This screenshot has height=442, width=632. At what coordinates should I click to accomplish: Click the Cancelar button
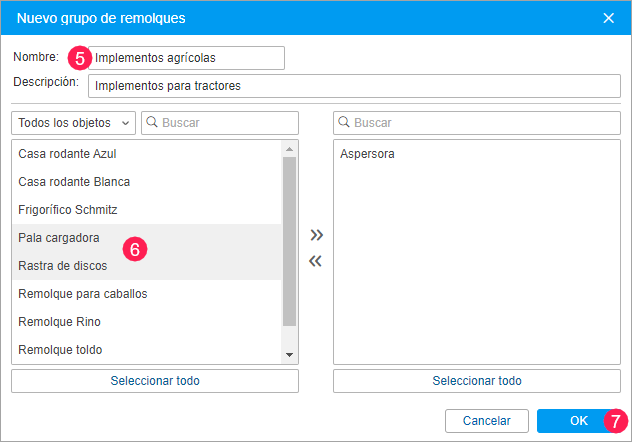(486, 421)
